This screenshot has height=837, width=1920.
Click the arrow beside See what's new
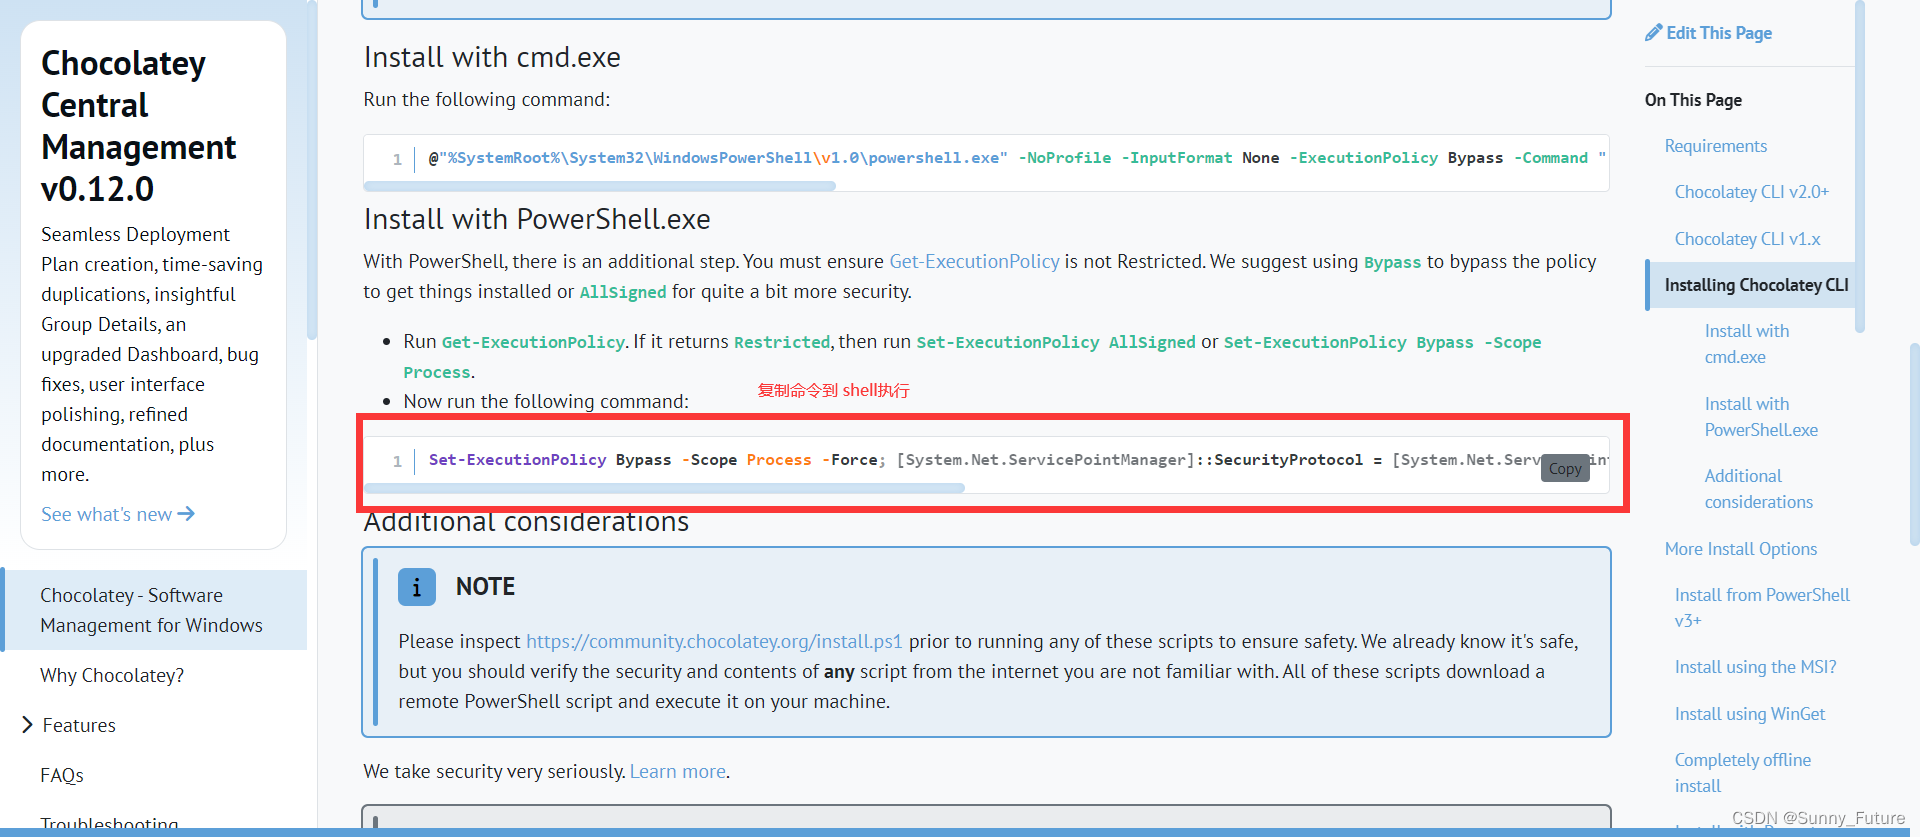(186, 514)
